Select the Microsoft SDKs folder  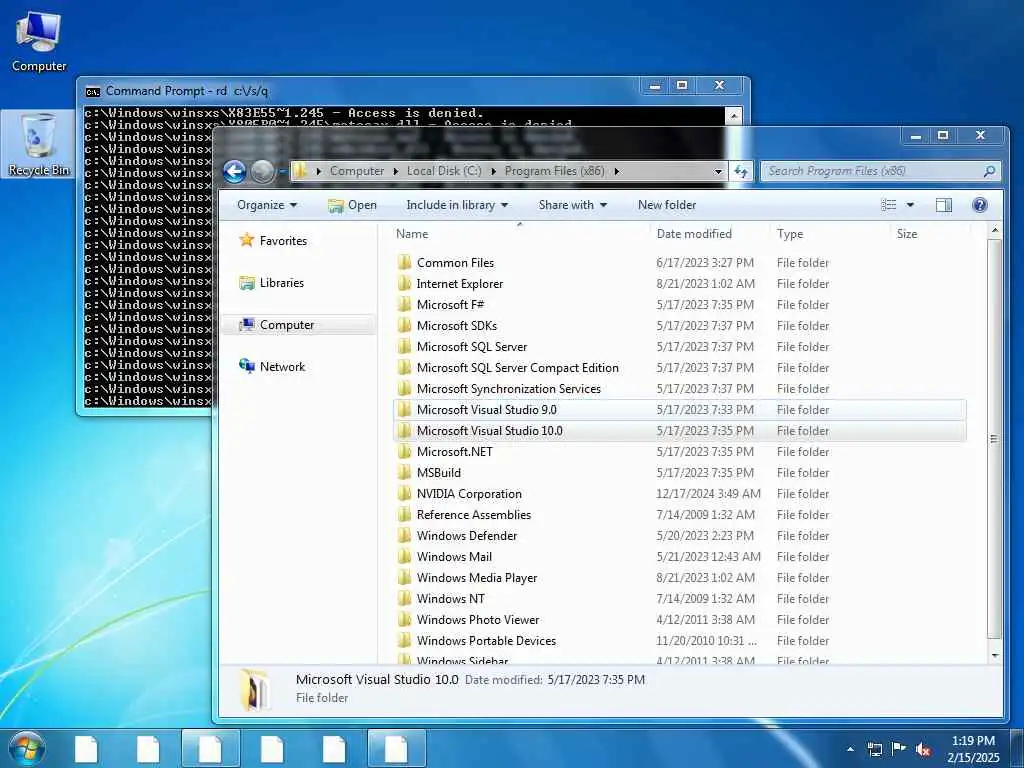[x=680, y=325]
